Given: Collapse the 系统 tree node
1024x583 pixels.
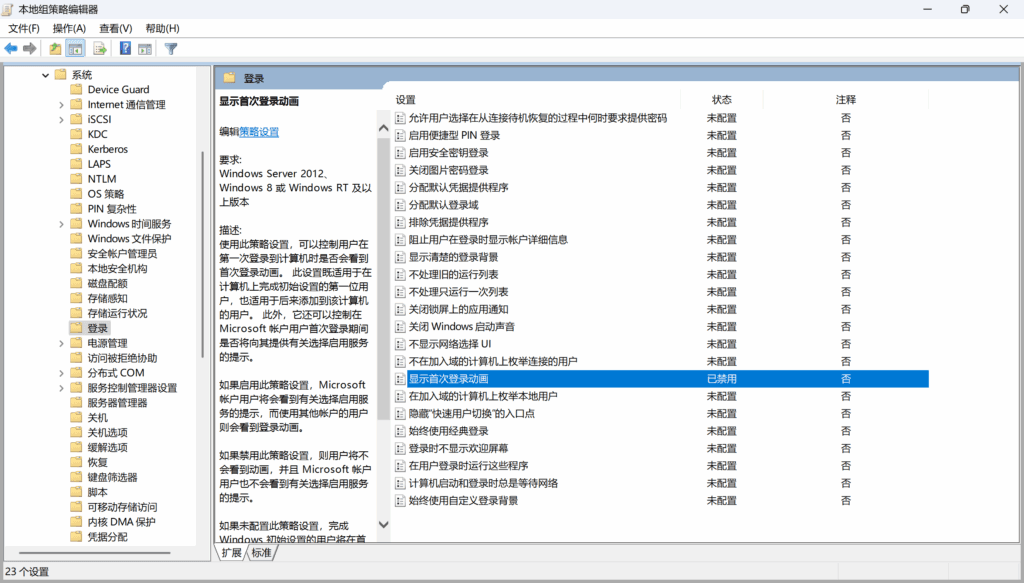Looking at the screenshot, I should click(x=45, y=75).
